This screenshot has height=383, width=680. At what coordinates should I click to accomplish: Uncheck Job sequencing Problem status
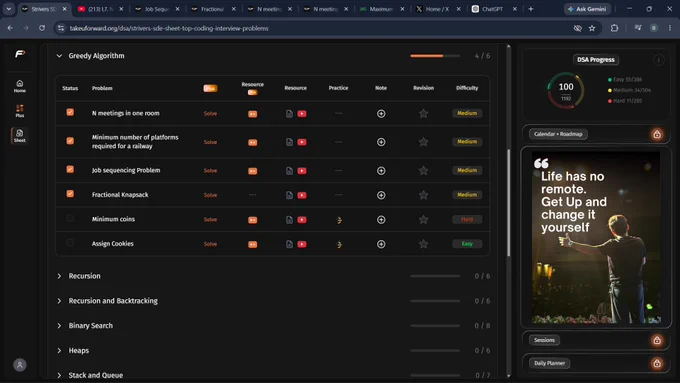pyautogui.click(x=70, y=170)
